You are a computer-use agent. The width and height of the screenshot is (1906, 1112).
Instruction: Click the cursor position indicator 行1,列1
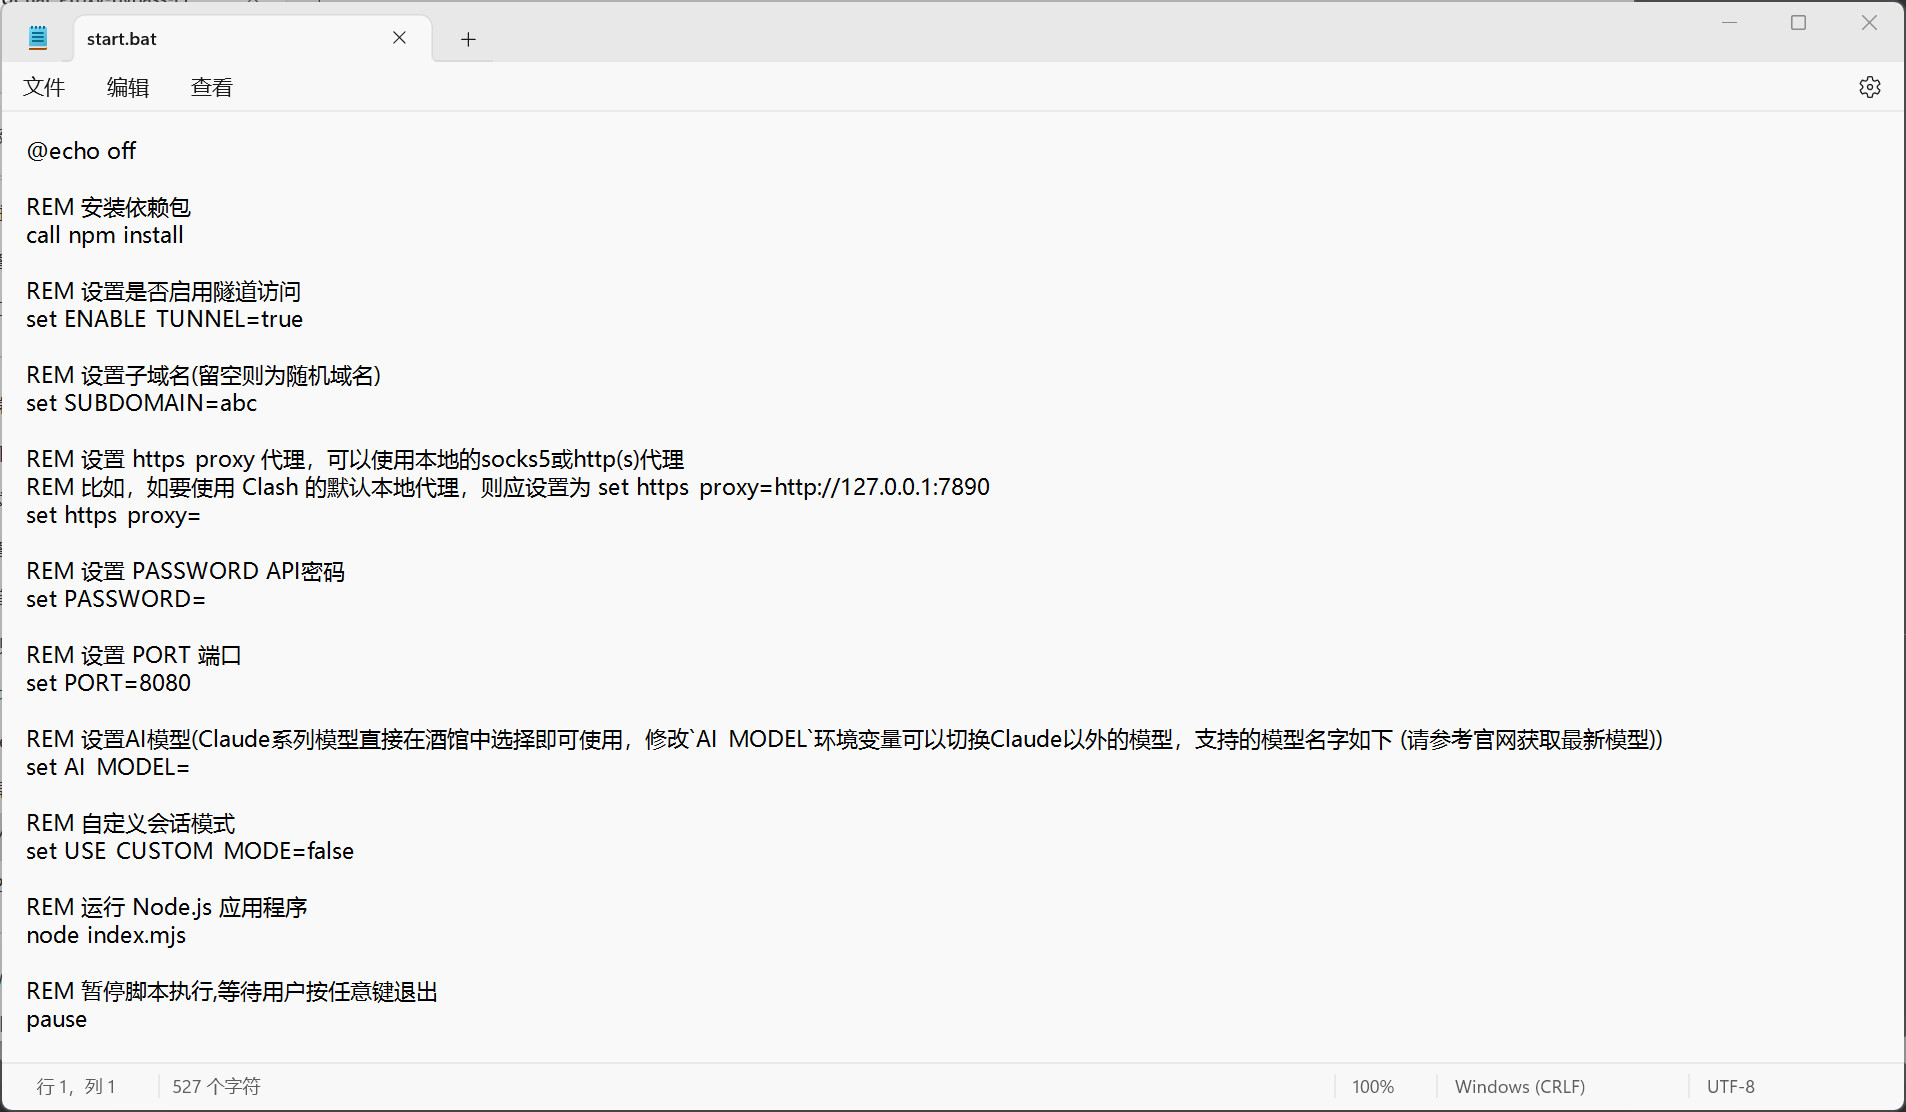pyautogui.click(x=76, y=1086)
